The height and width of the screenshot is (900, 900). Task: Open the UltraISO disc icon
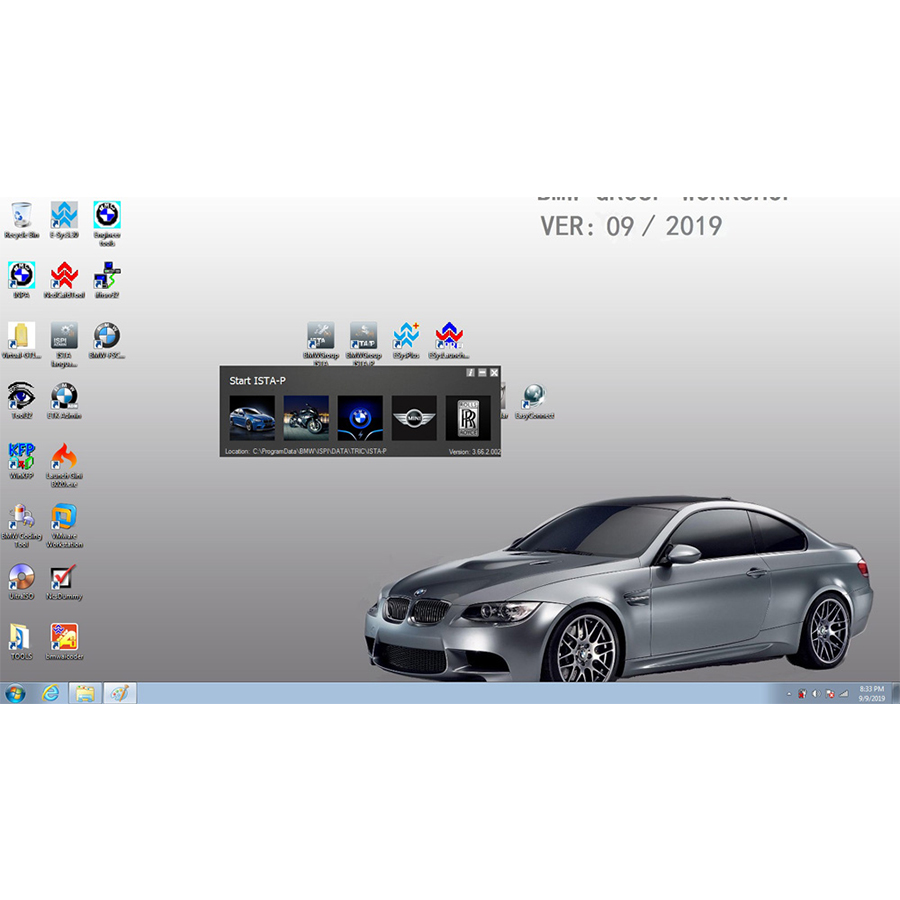[21, 578]
